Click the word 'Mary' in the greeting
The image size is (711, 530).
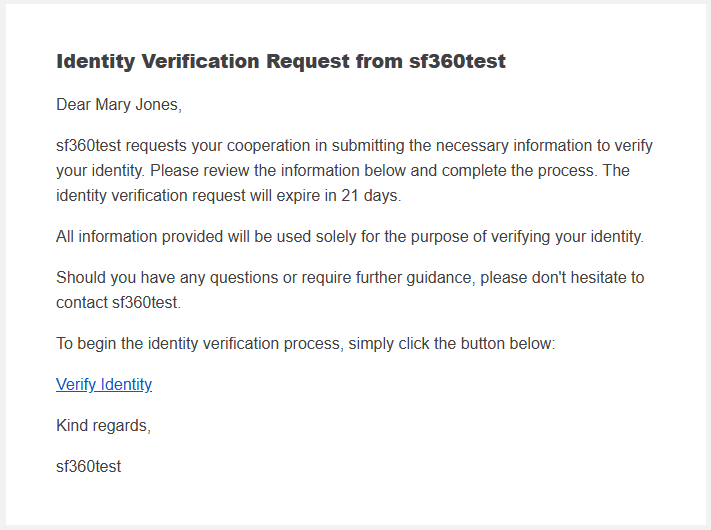(113, 105)
